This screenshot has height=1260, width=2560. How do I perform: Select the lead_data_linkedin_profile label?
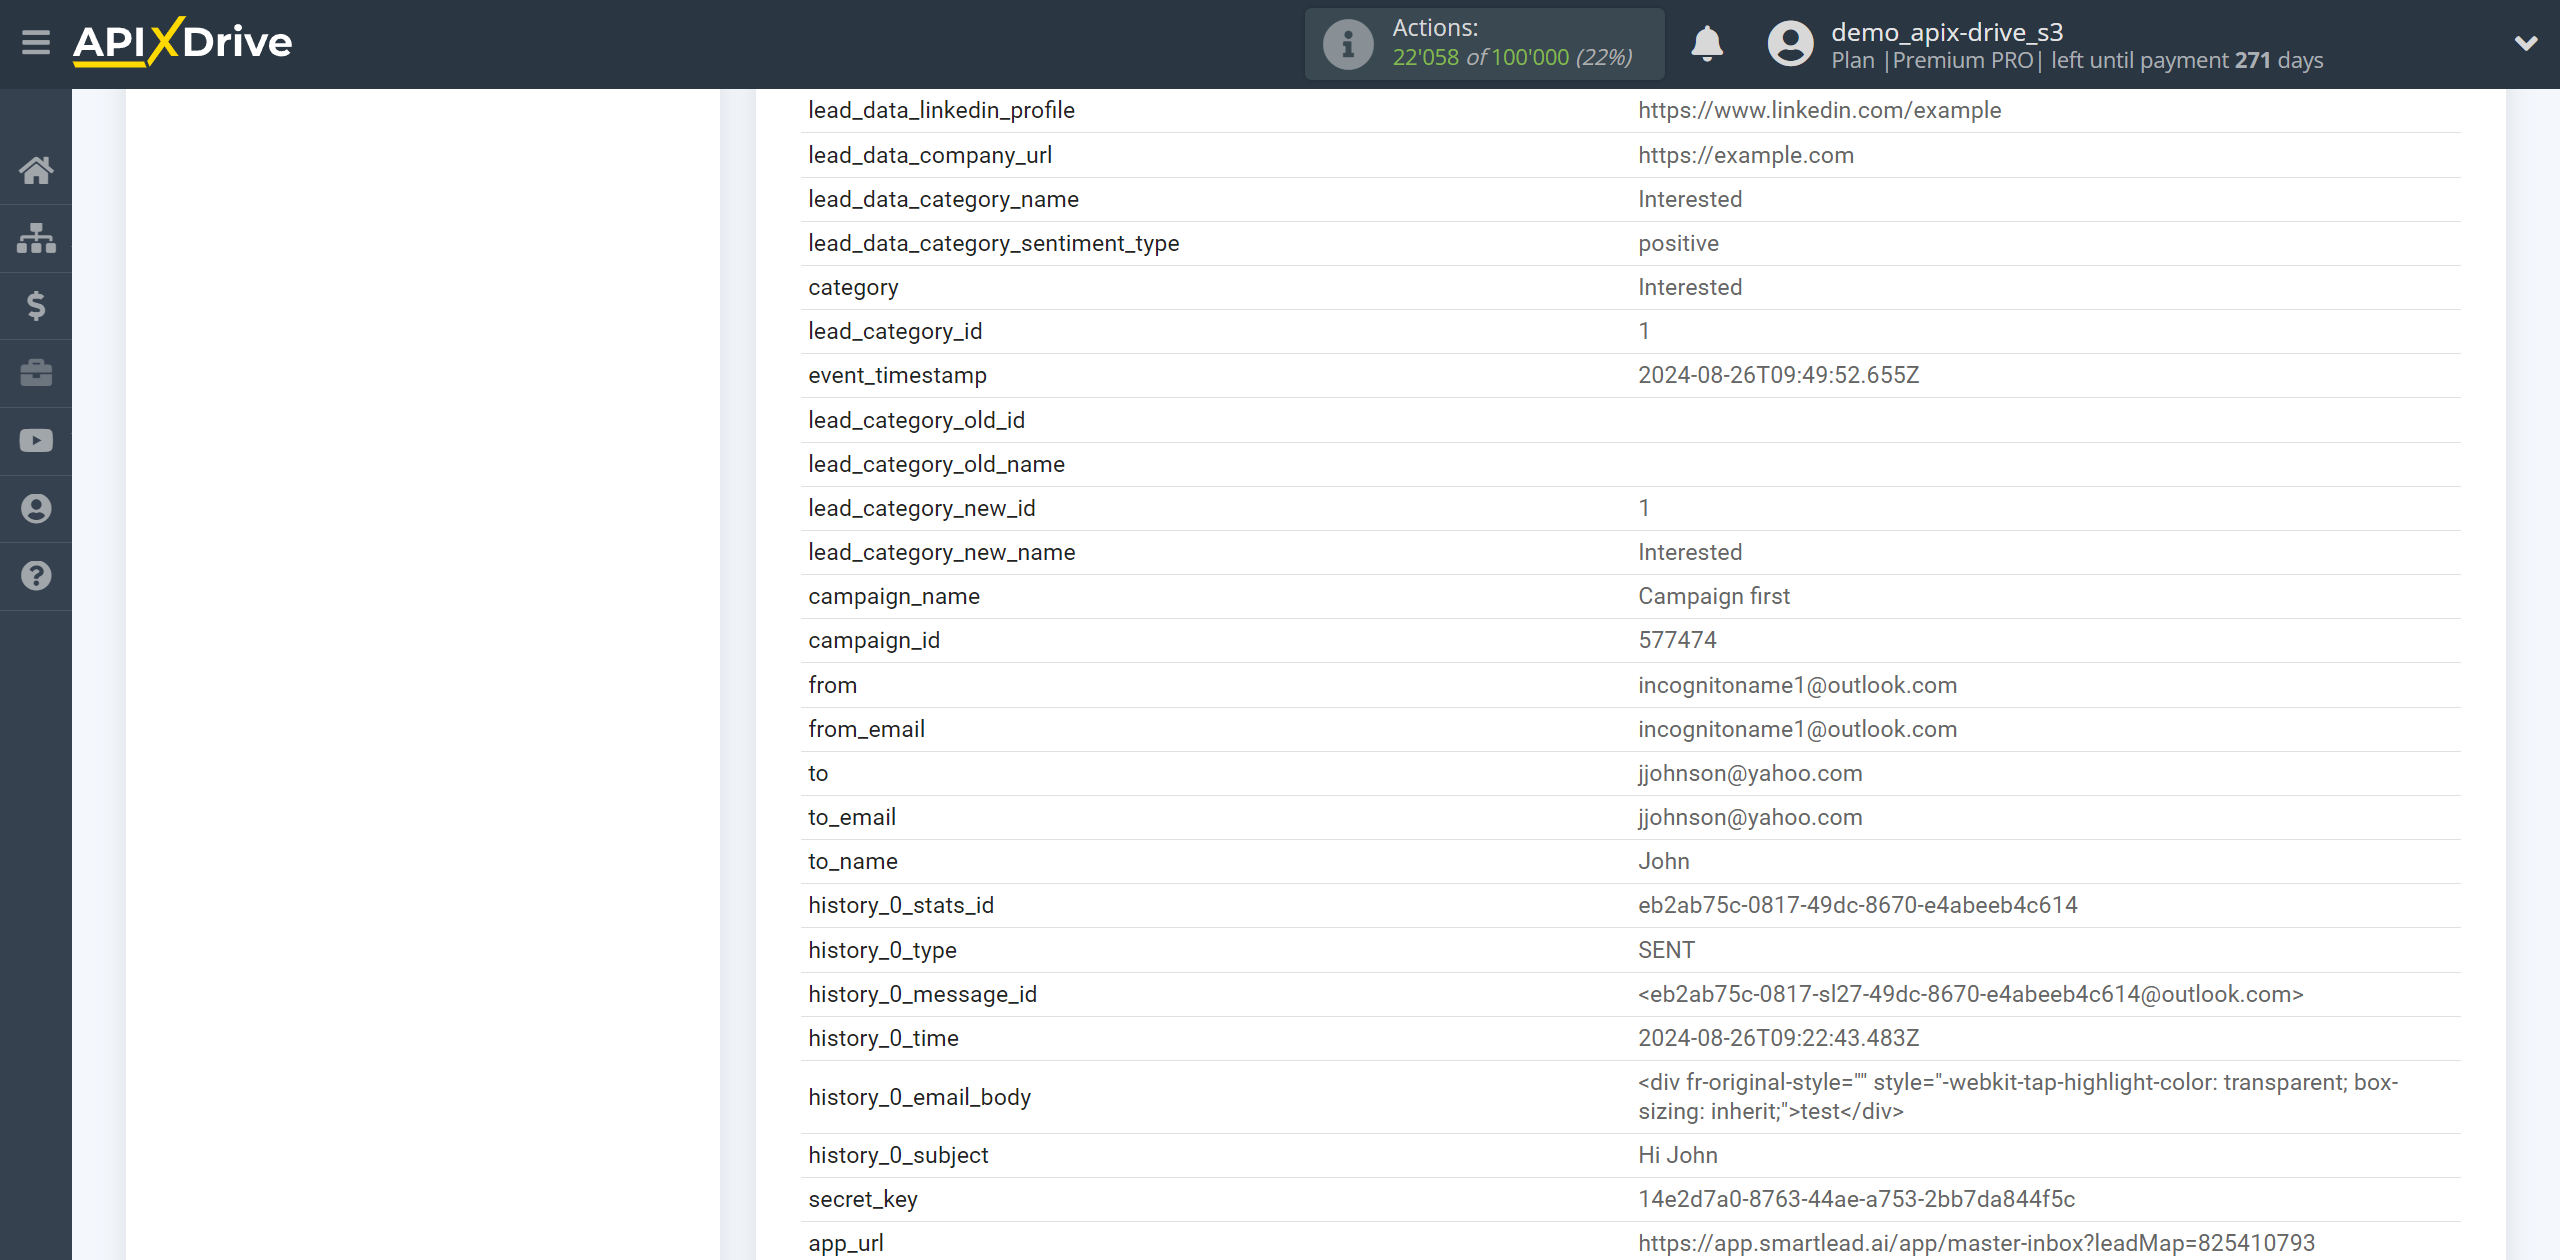pyautogui.click(x=941, y=110)
